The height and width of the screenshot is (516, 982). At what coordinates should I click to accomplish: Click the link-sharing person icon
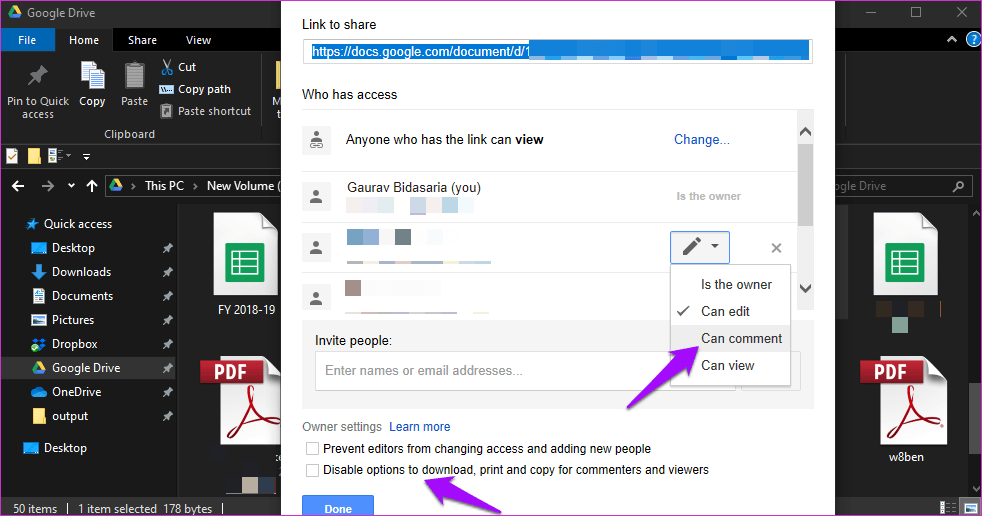point(316,140)
